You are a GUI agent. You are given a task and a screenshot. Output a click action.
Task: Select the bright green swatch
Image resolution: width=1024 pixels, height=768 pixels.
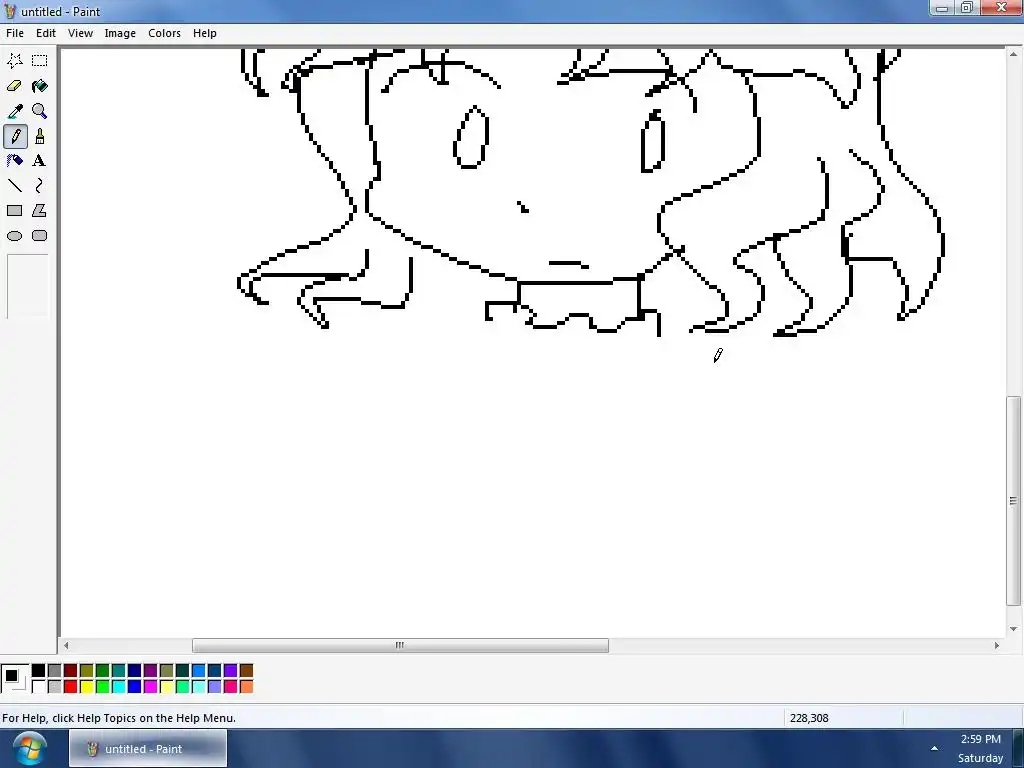coord(103,686)
